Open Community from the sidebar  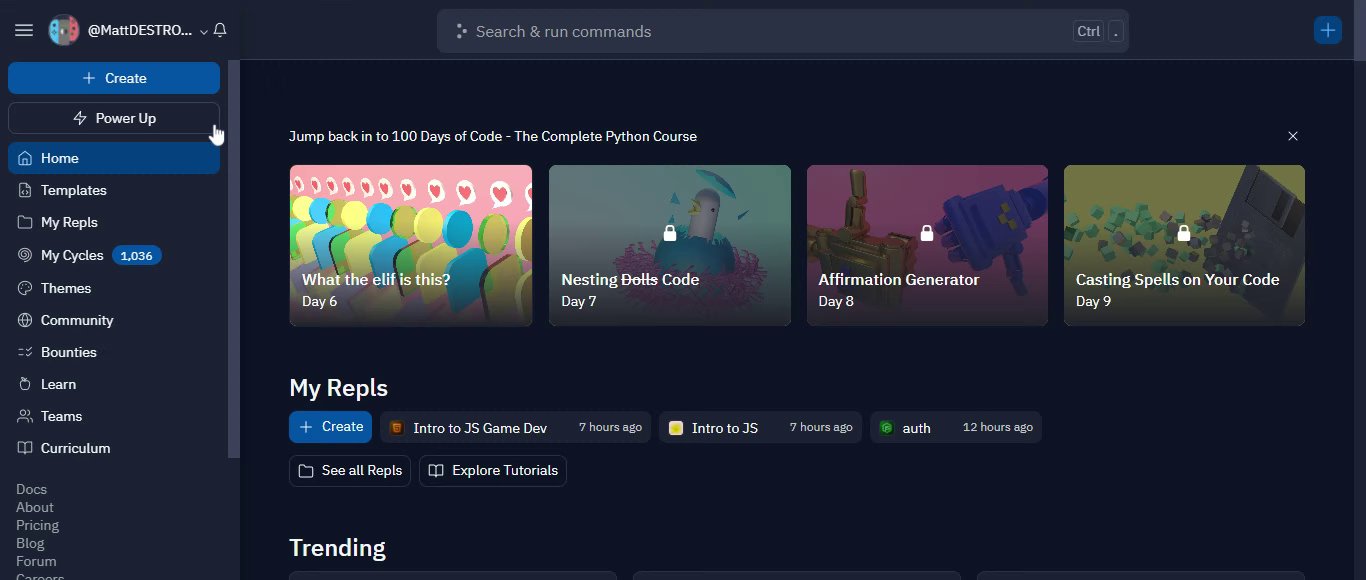(x=114, y=320)
